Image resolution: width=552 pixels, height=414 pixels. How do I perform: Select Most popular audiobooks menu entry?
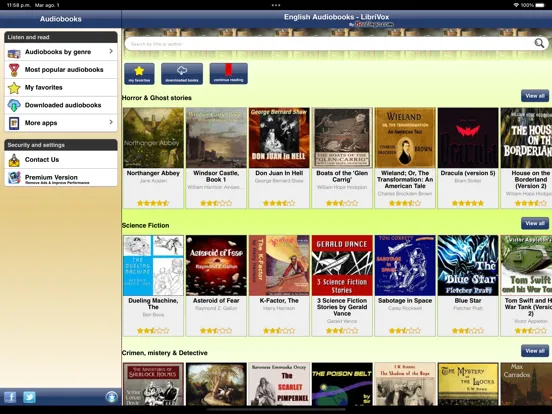(x=61, y=70)
